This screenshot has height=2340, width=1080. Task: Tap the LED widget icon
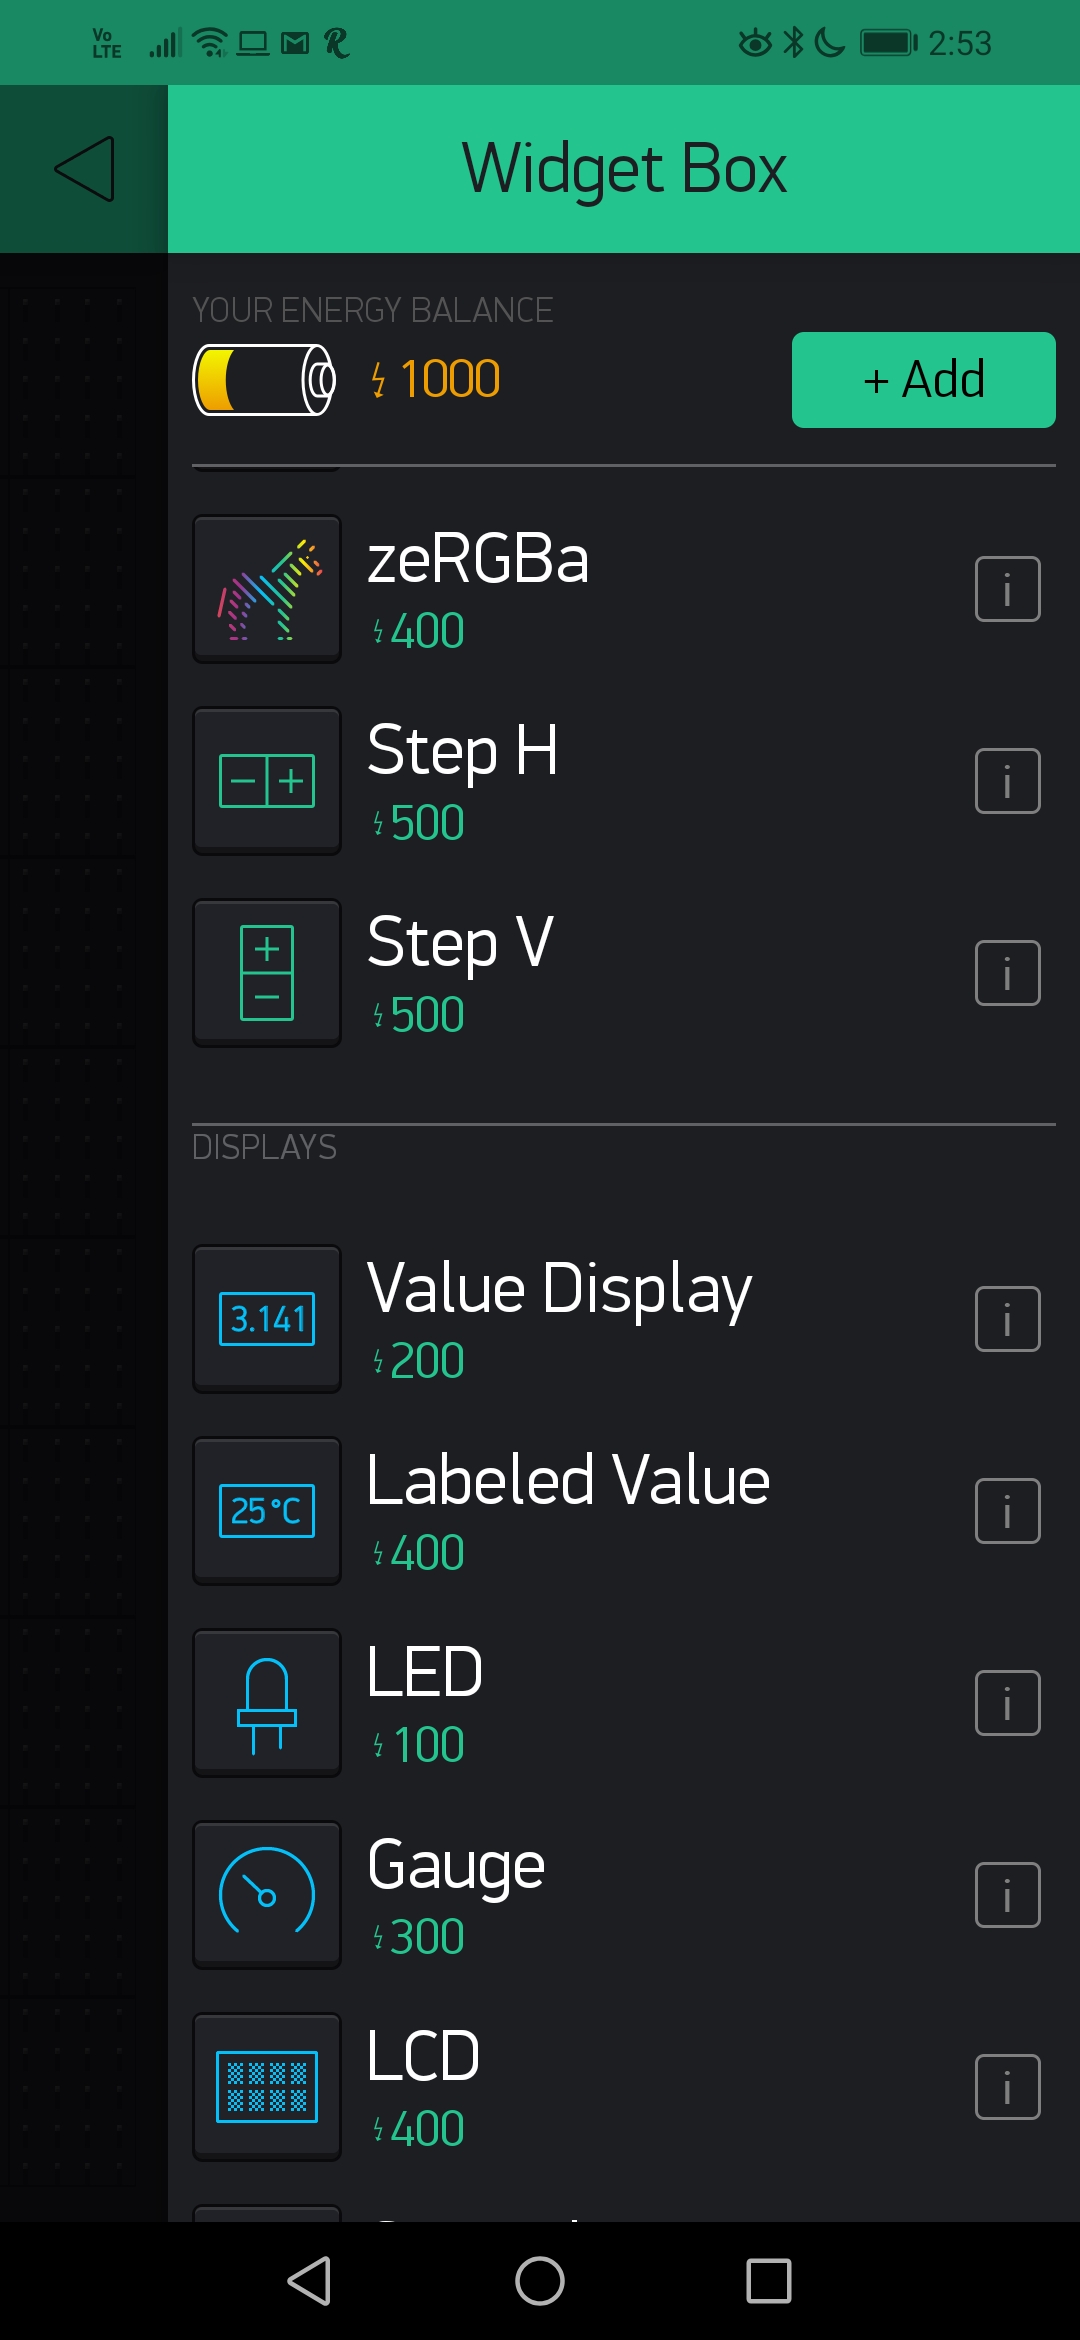pyautogui.click(x=266, y=1702)
